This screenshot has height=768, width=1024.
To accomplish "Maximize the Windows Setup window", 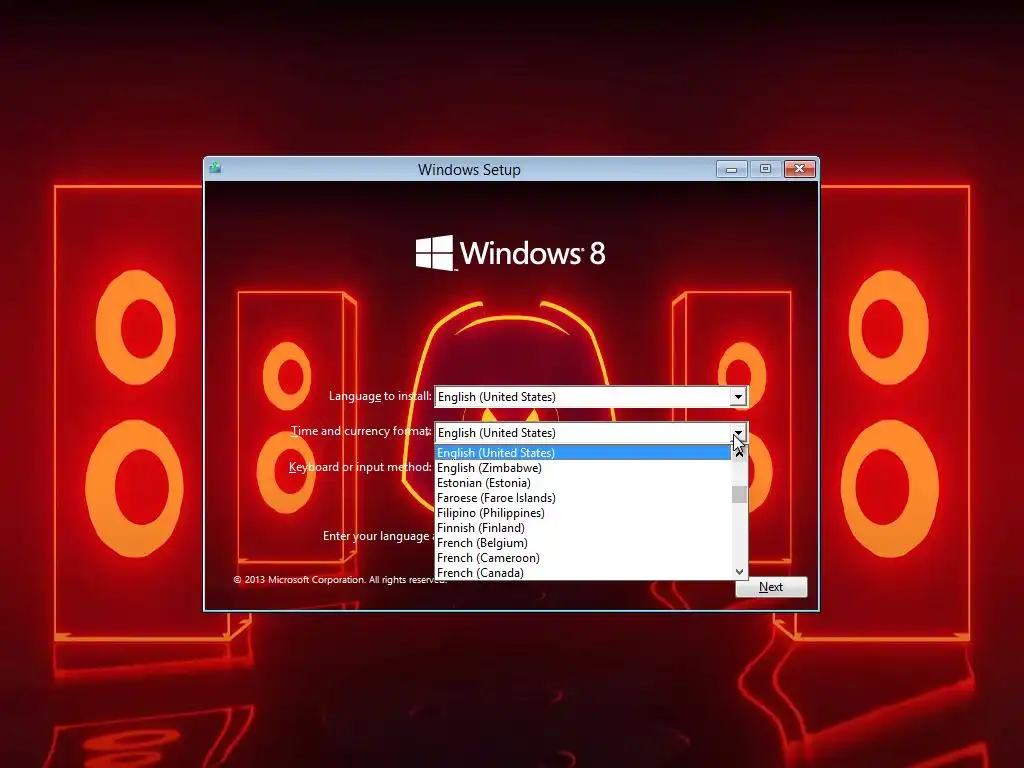I will (x=765, y=169).
